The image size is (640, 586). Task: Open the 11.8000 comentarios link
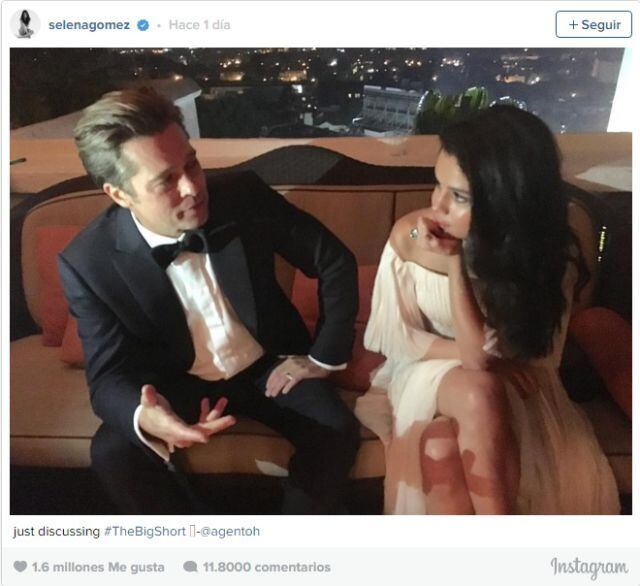click(267, 567)
